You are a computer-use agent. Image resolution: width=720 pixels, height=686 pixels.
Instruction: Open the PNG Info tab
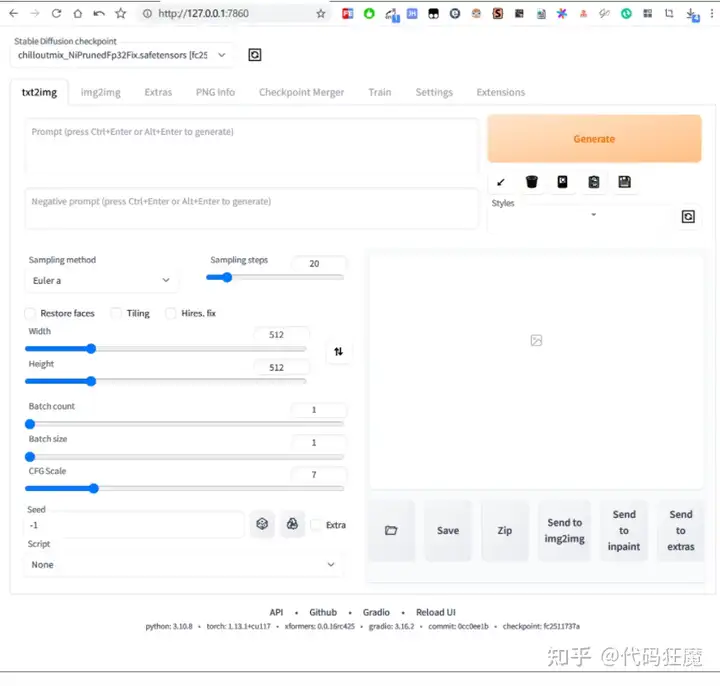click(x=215, y=92)
